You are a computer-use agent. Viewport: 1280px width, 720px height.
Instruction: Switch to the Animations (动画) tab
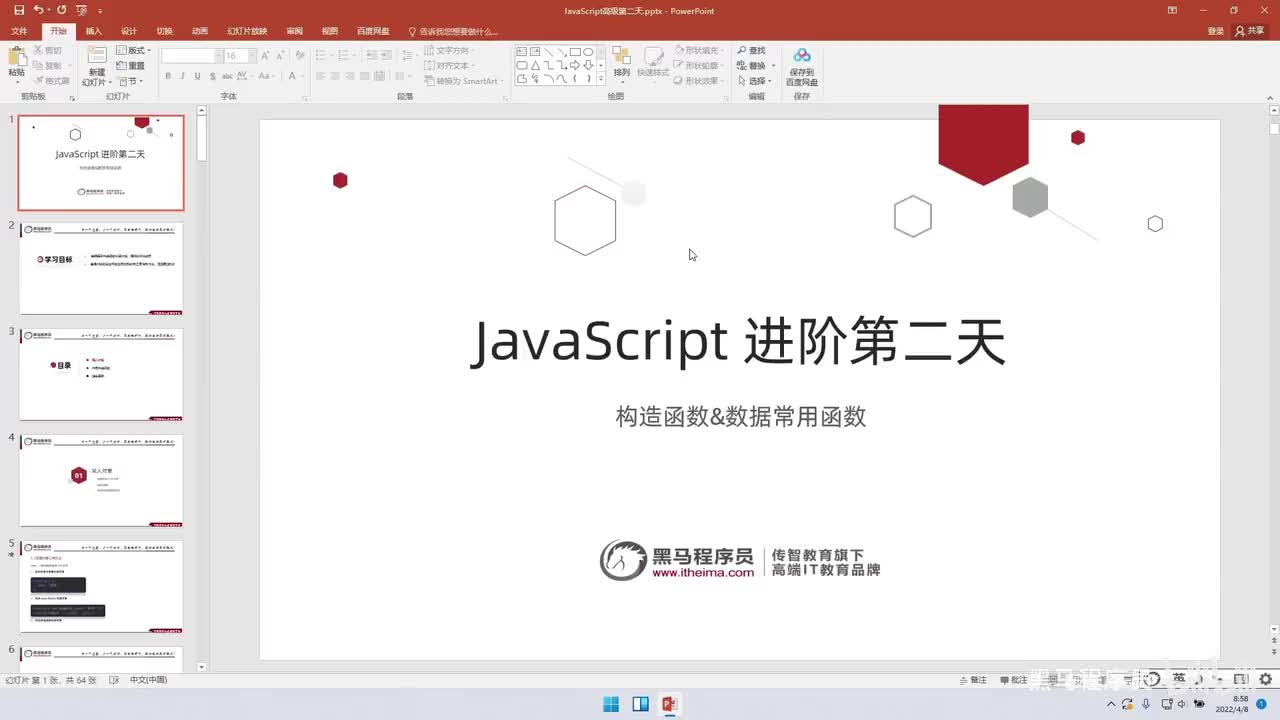point(200,31)
